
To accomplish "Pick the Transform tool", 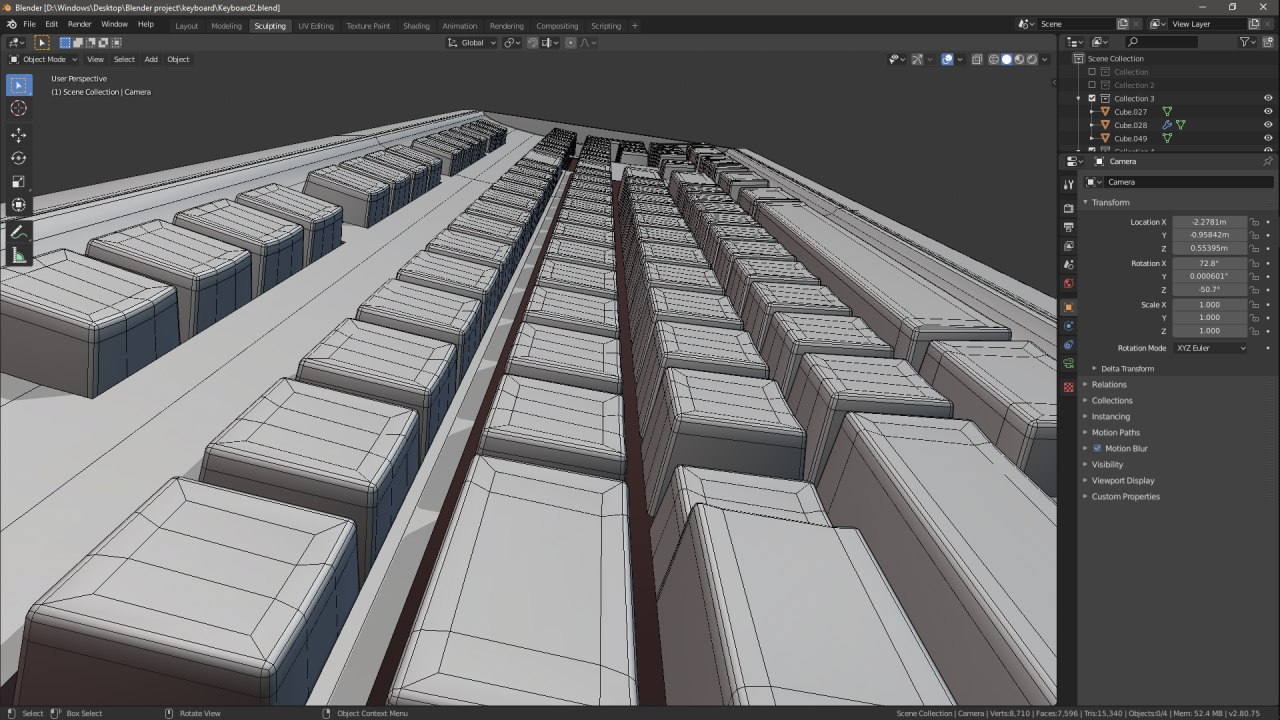I will click(19, 205).
